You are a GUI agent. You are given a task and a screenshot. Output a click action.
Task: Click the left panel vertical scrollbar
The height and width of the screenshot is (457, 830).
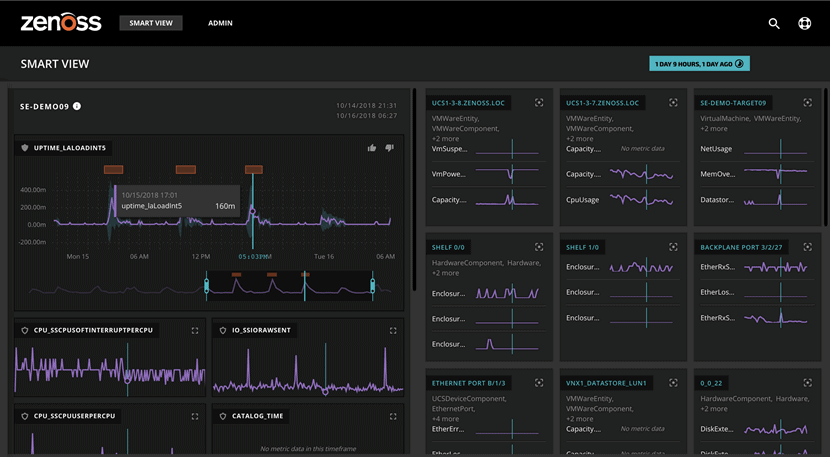tap(413, 190)
